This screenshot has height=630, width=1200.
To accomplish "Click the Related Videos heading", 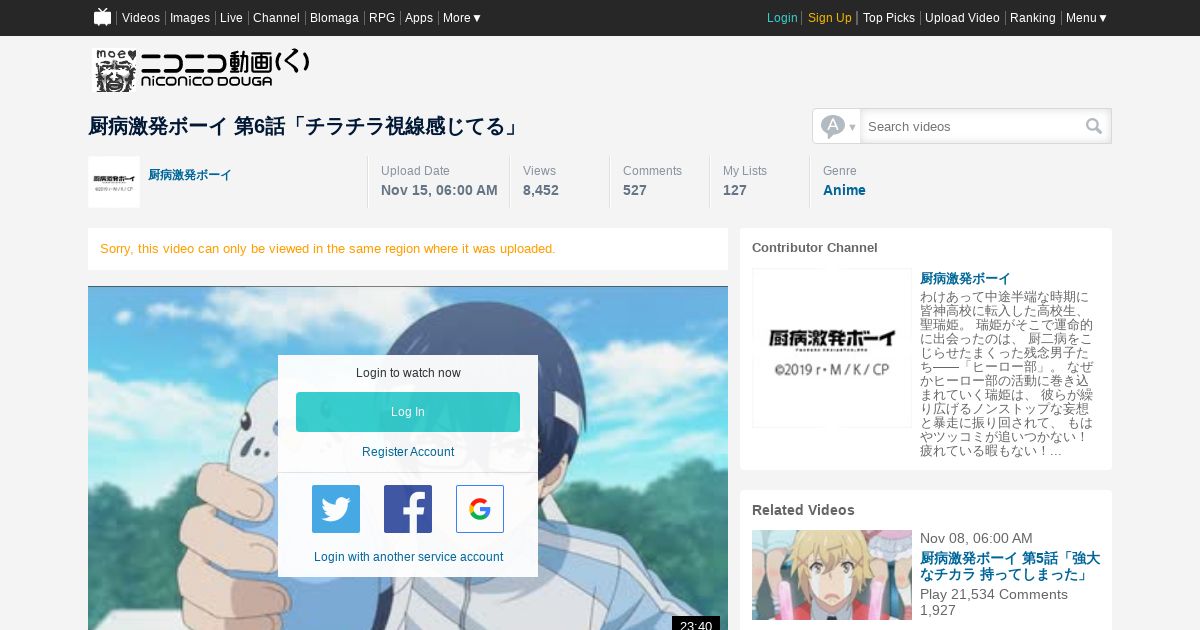I will (803, 510).
